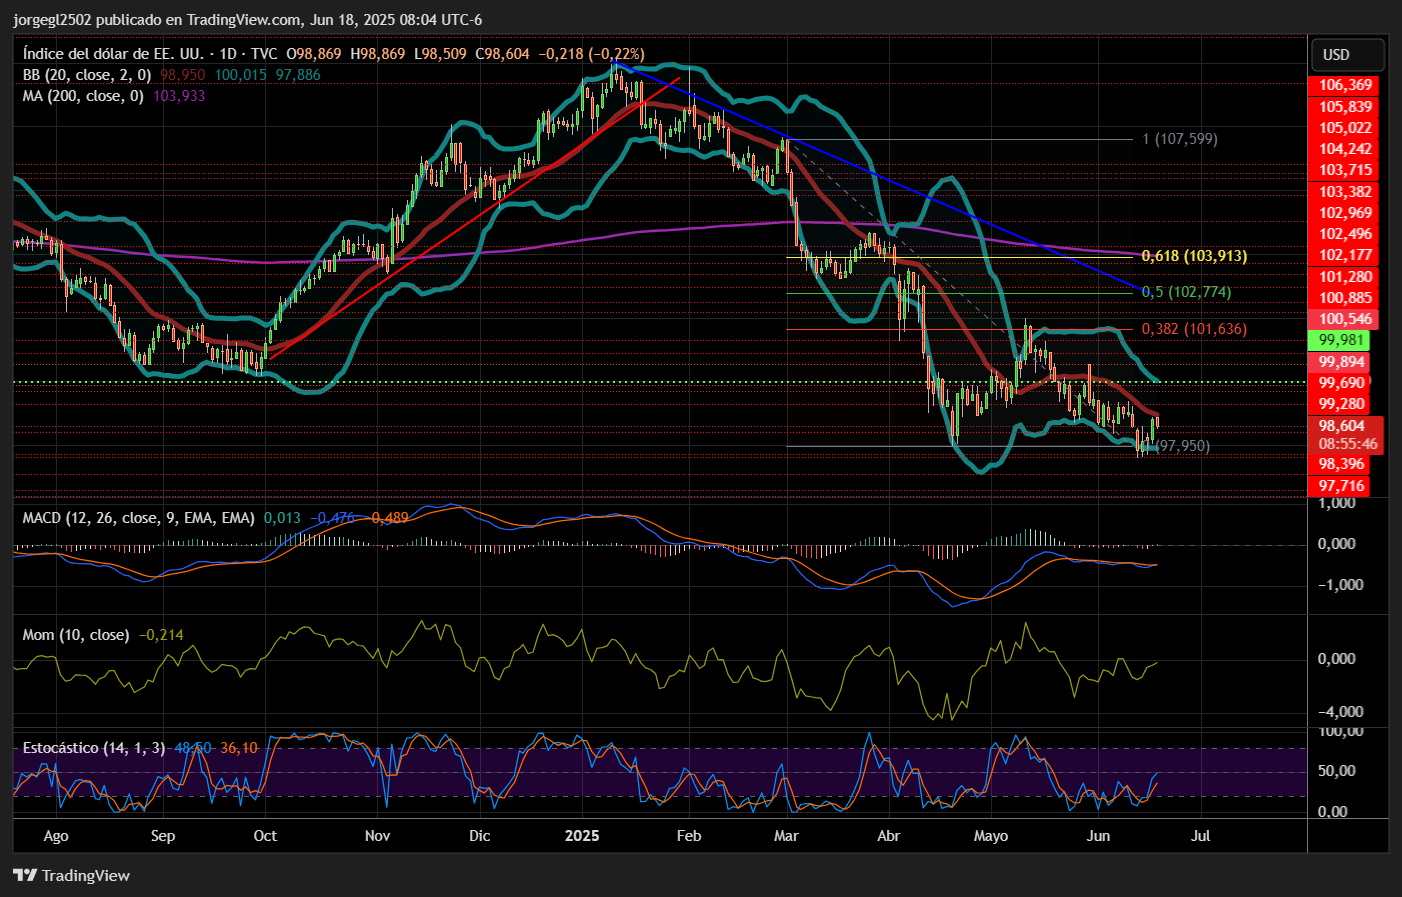Click the 102,969 price label
This screenshot has width=1402, height=897.
(x=1345, y=213)
